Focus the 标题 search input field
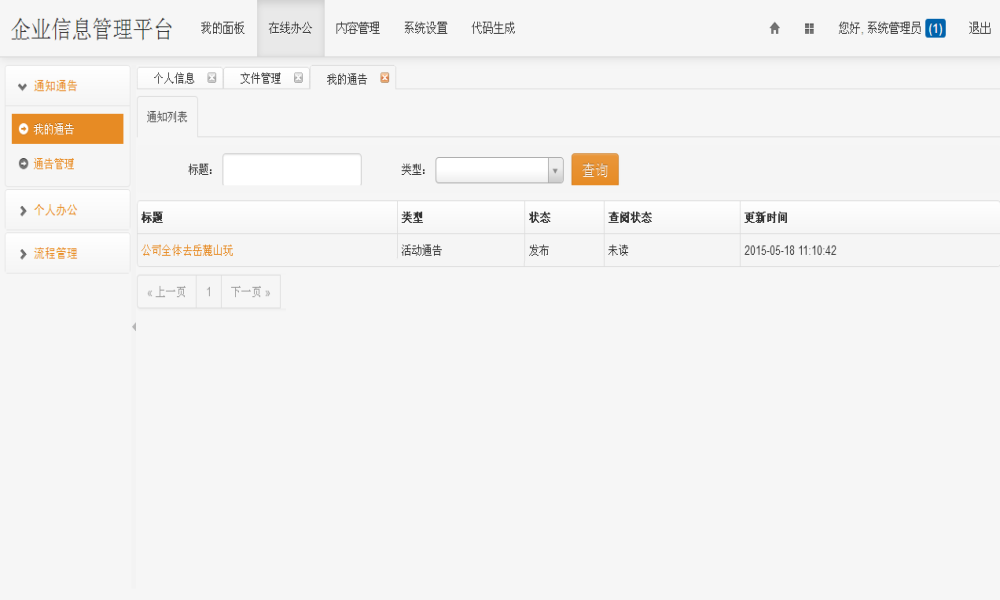This screenshot has width=1000, height=600. [292, 170]
